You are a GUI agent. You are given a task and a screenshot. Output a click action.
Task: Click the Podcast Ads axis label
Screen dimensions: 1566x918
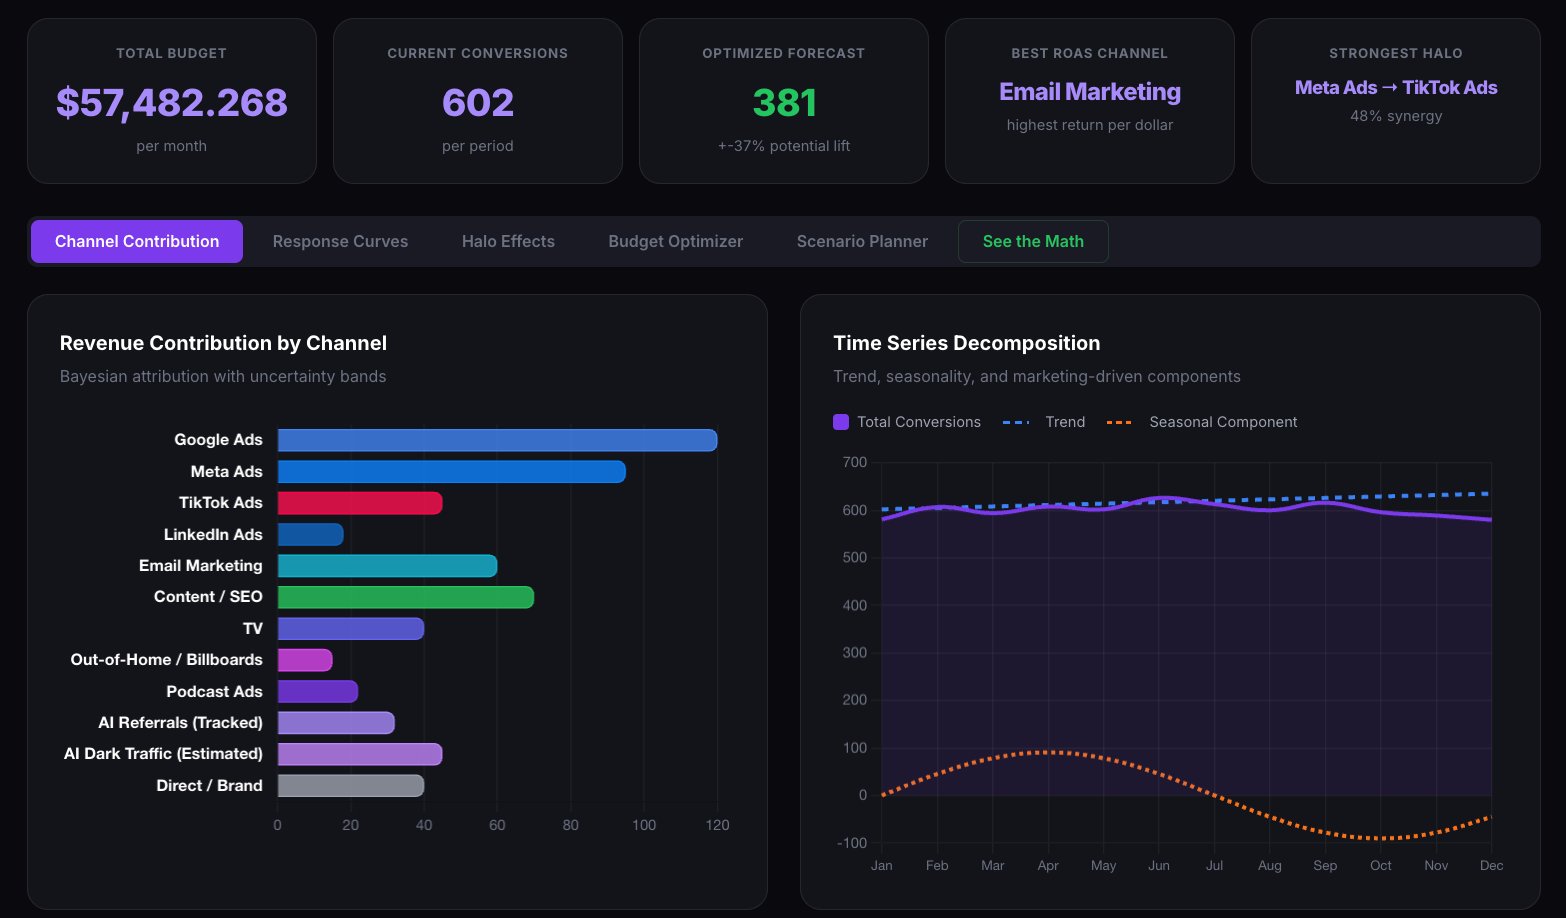click(x=214, y=692)
